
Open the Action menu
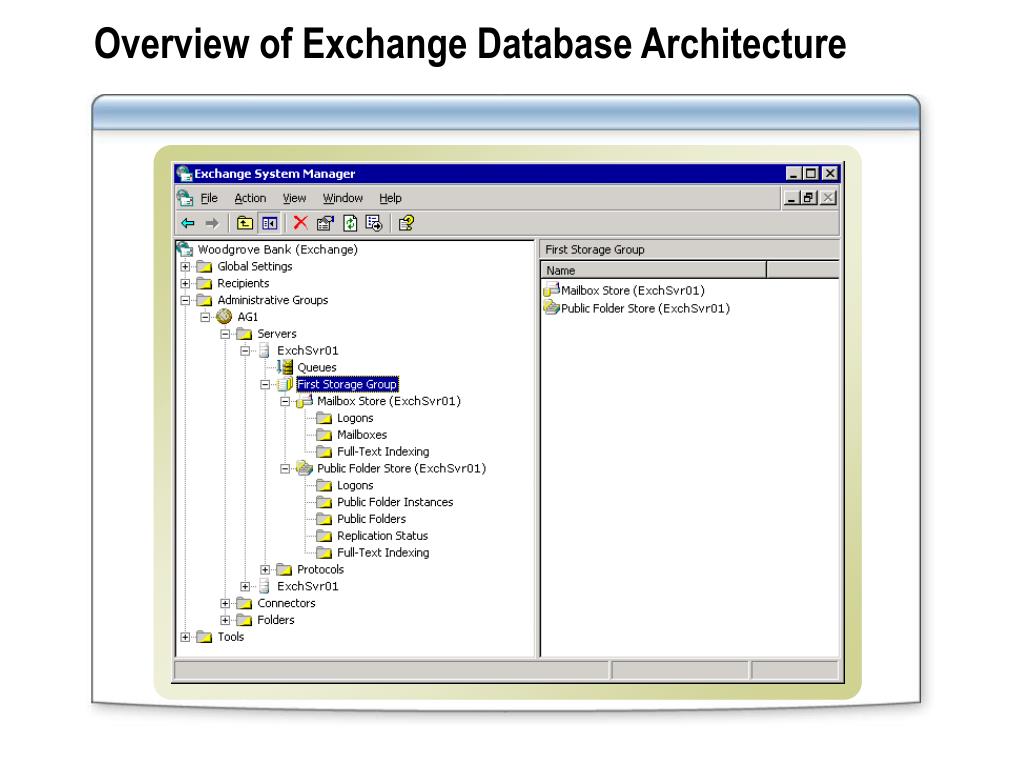point(250,198)
